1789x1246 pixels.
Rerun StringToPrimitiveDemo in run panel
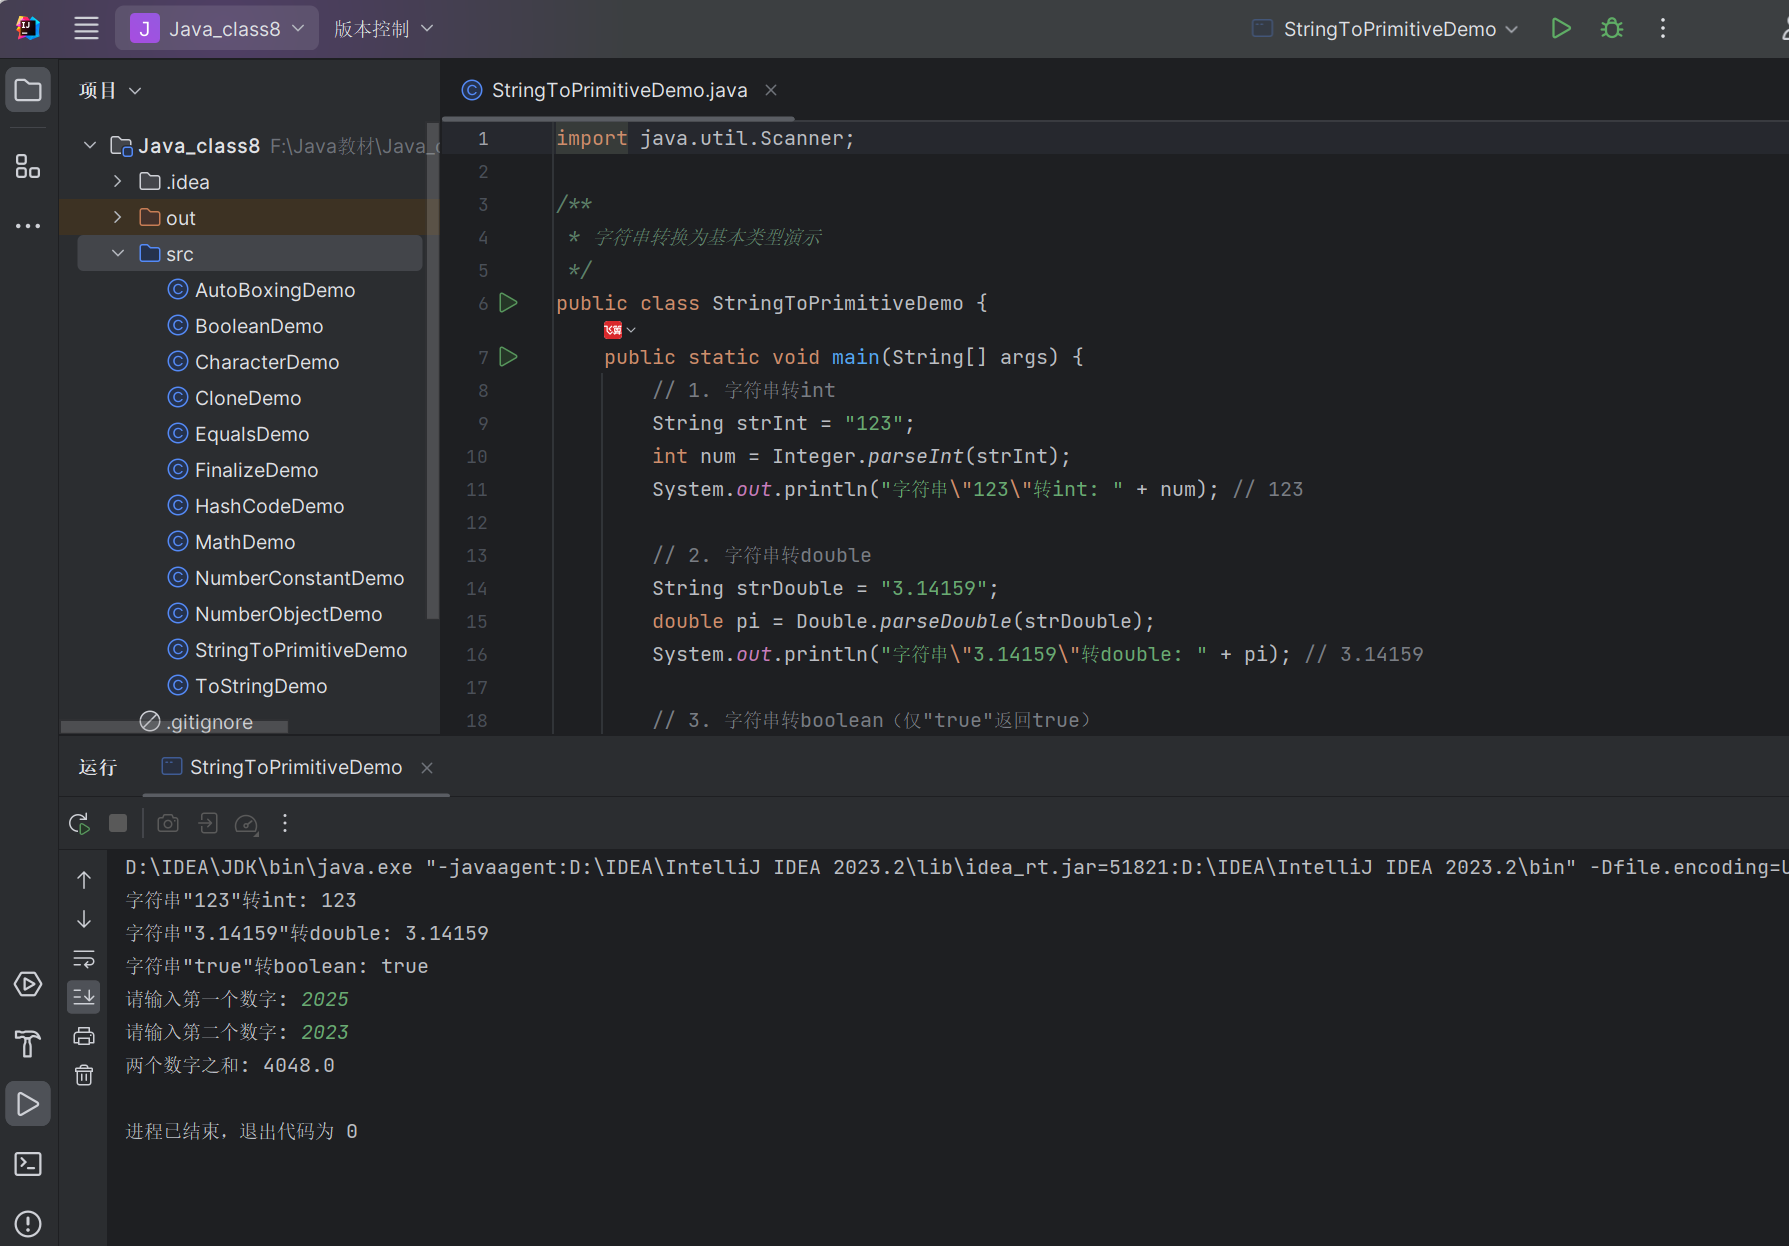point(79,823)
